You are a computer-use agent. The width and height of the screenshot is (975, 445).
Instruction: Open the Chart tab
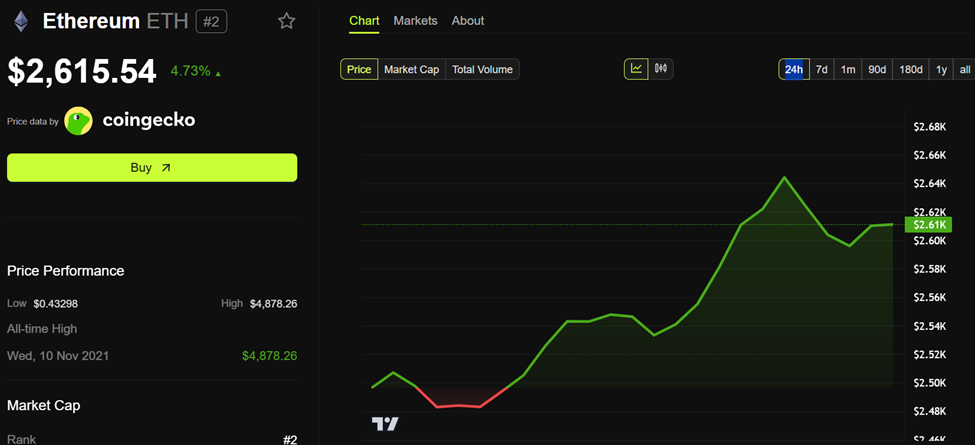coord(364,21)
